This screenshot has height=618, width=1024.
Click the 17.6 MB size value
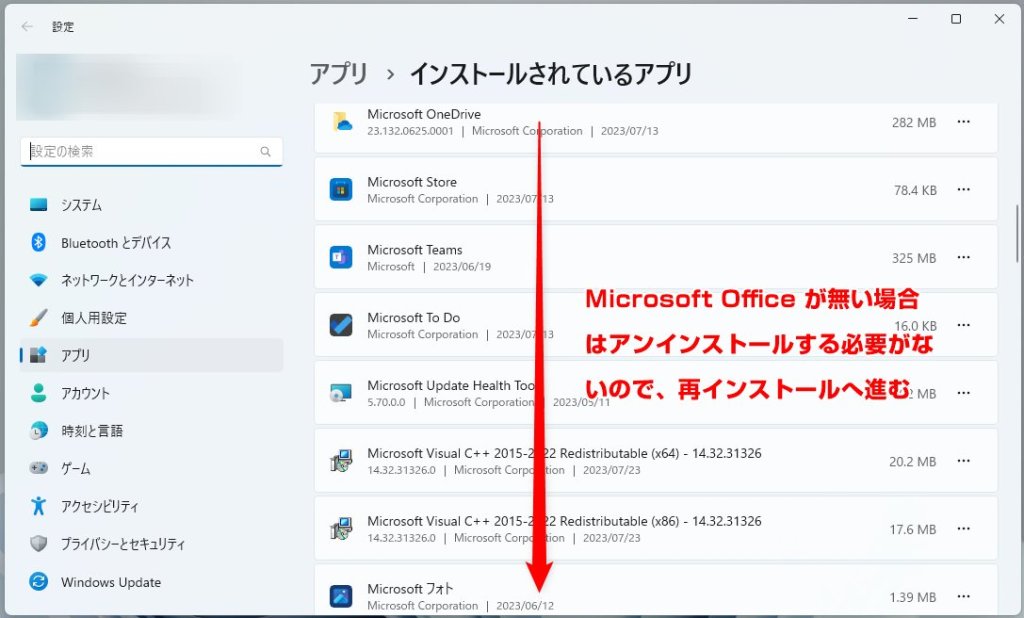click(912, 530)
